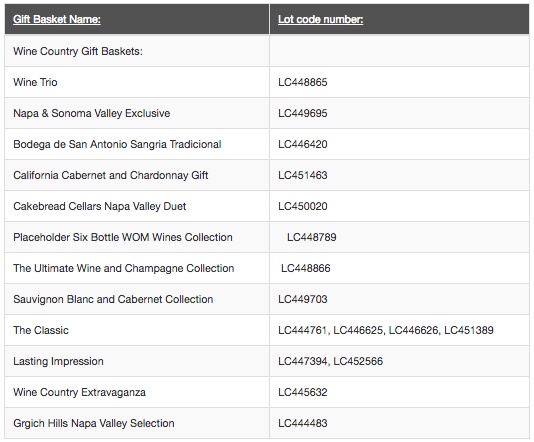Select Grgich Hills Napa Valley Selection
The width and height of the screenshot is (534, 442).
(x=94, y=423)
